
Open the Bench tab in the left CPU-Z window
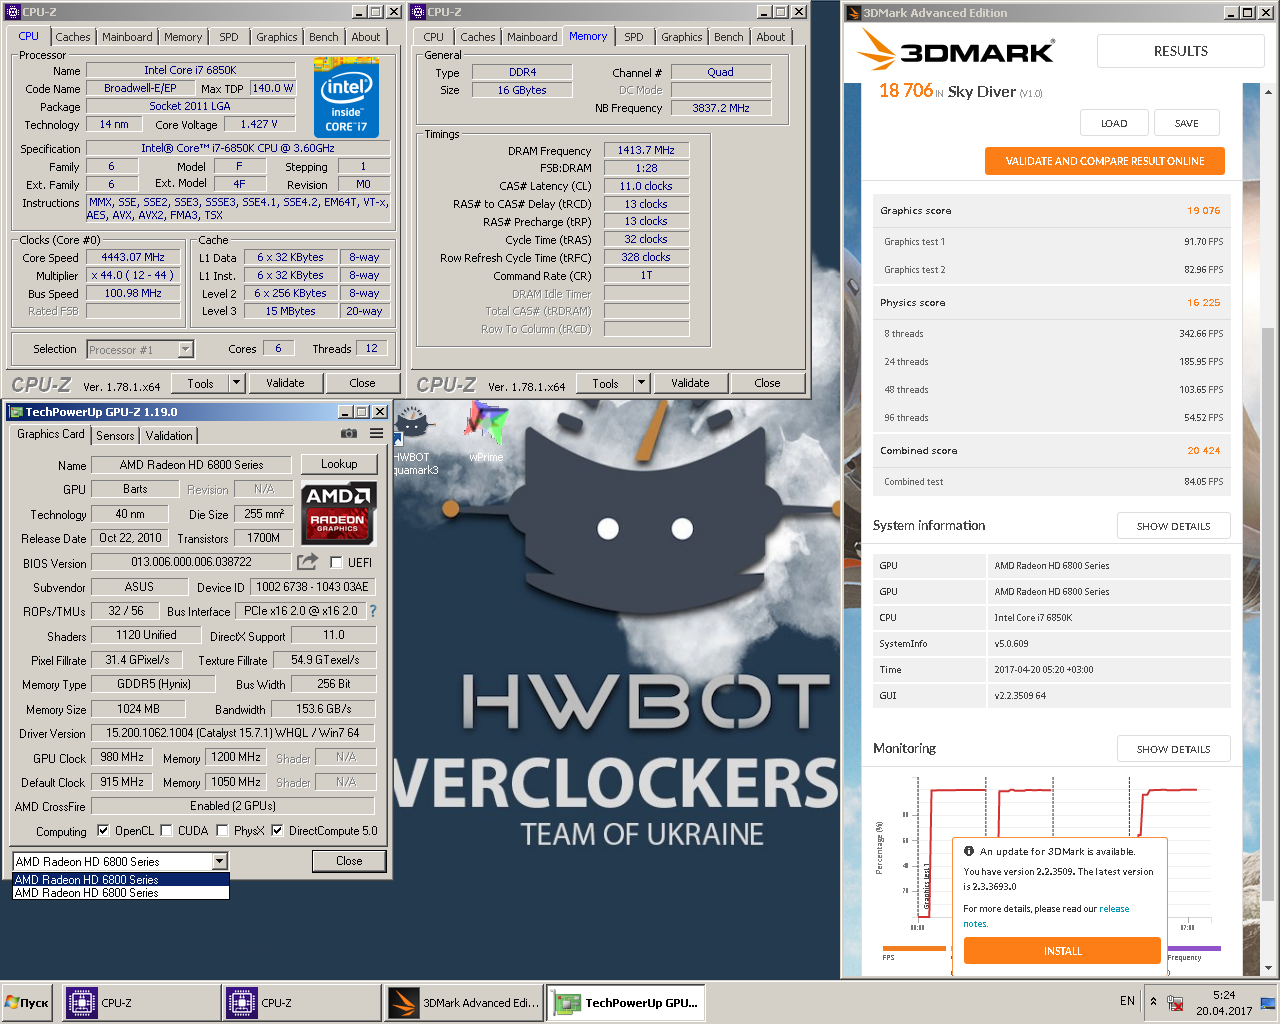[324, 37]
